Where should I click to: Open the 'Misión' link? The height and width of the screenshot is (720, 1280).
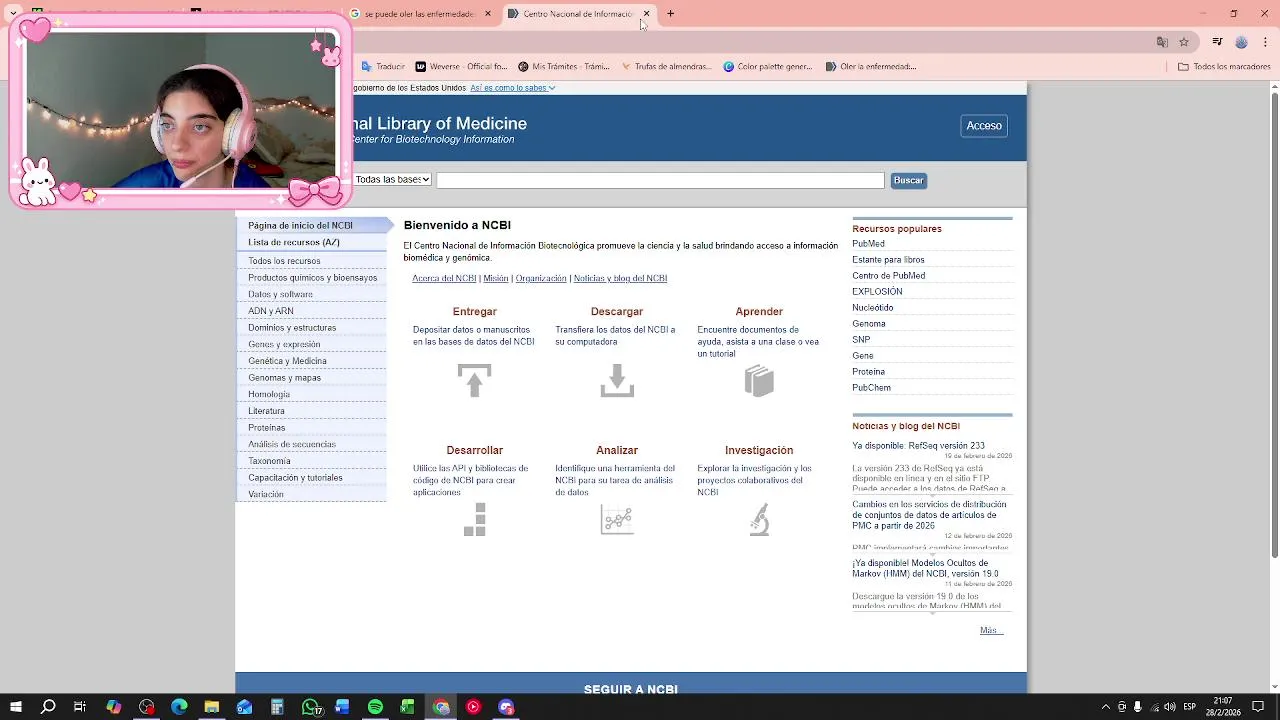point(496,278)
